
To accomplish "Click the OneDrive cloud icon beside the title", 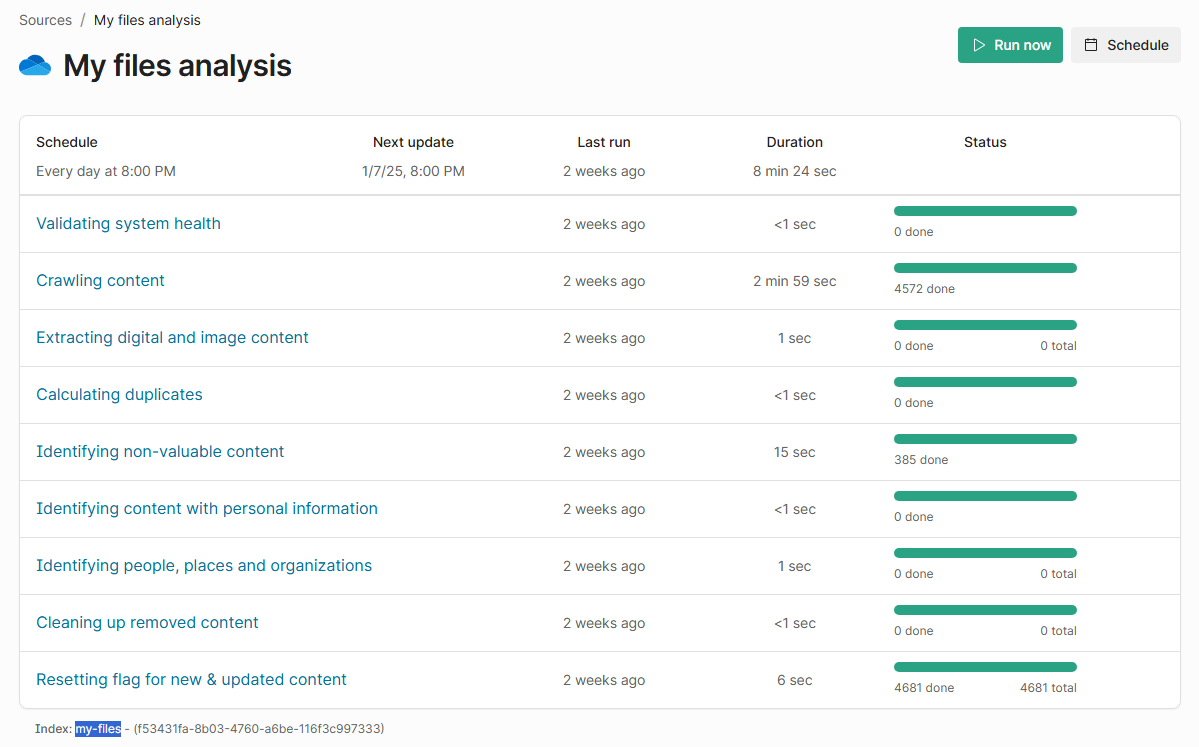I will [35, 66].
